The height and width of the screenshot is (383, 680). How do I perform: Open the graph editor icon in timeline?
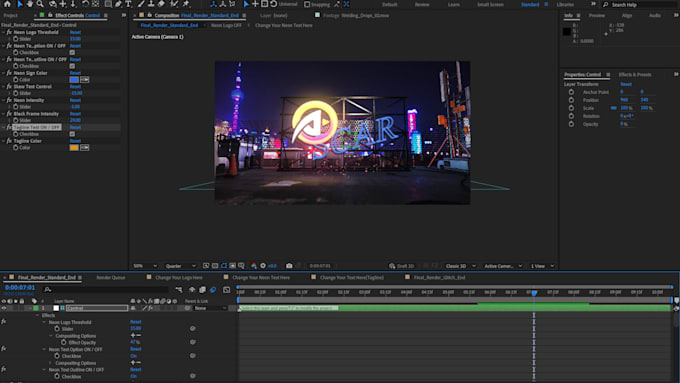click(226, 289)
